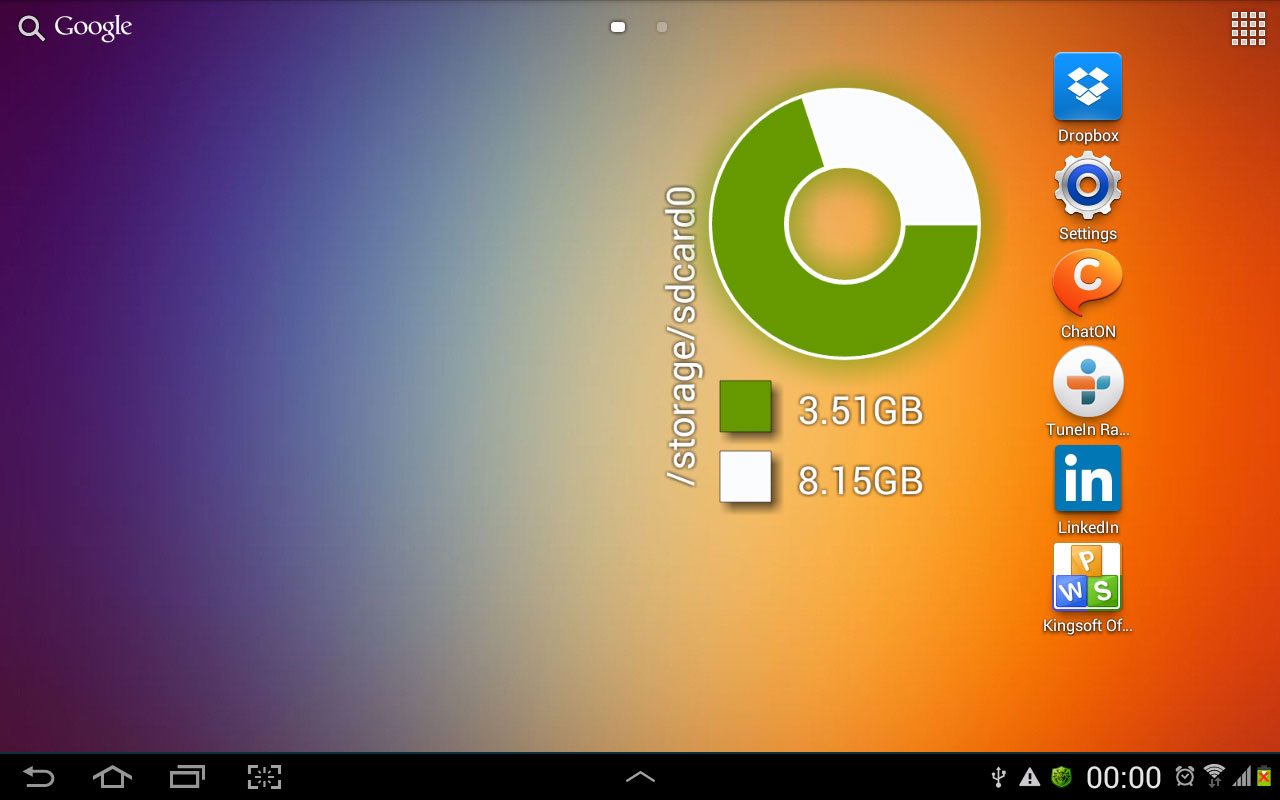Viewport: 1280px width, 800px height.
Task: Tap the Home navigation button
Action: [x=112, y=776]
